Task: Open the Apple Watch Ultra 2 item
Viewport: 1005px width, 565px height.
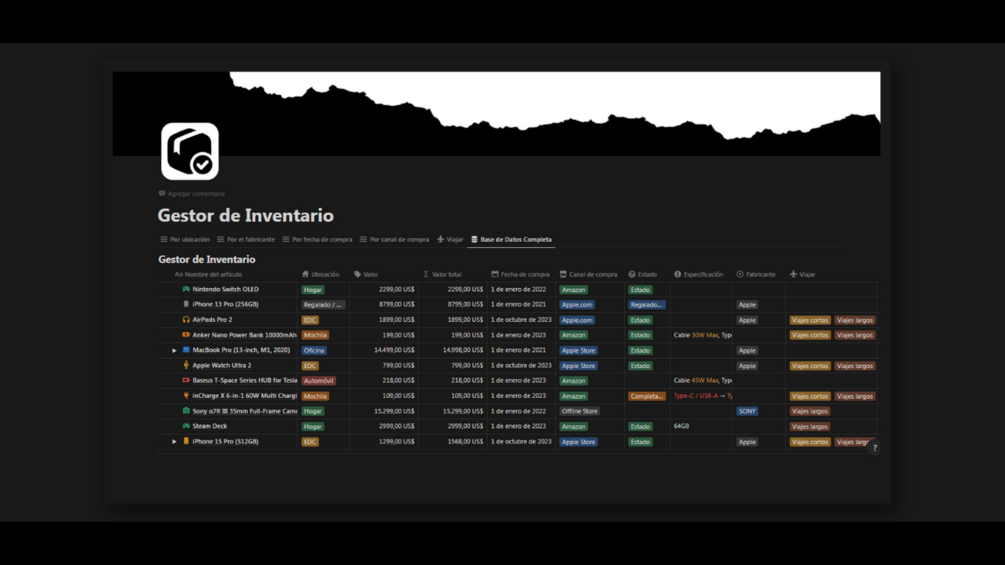Action: click(222, 365)
